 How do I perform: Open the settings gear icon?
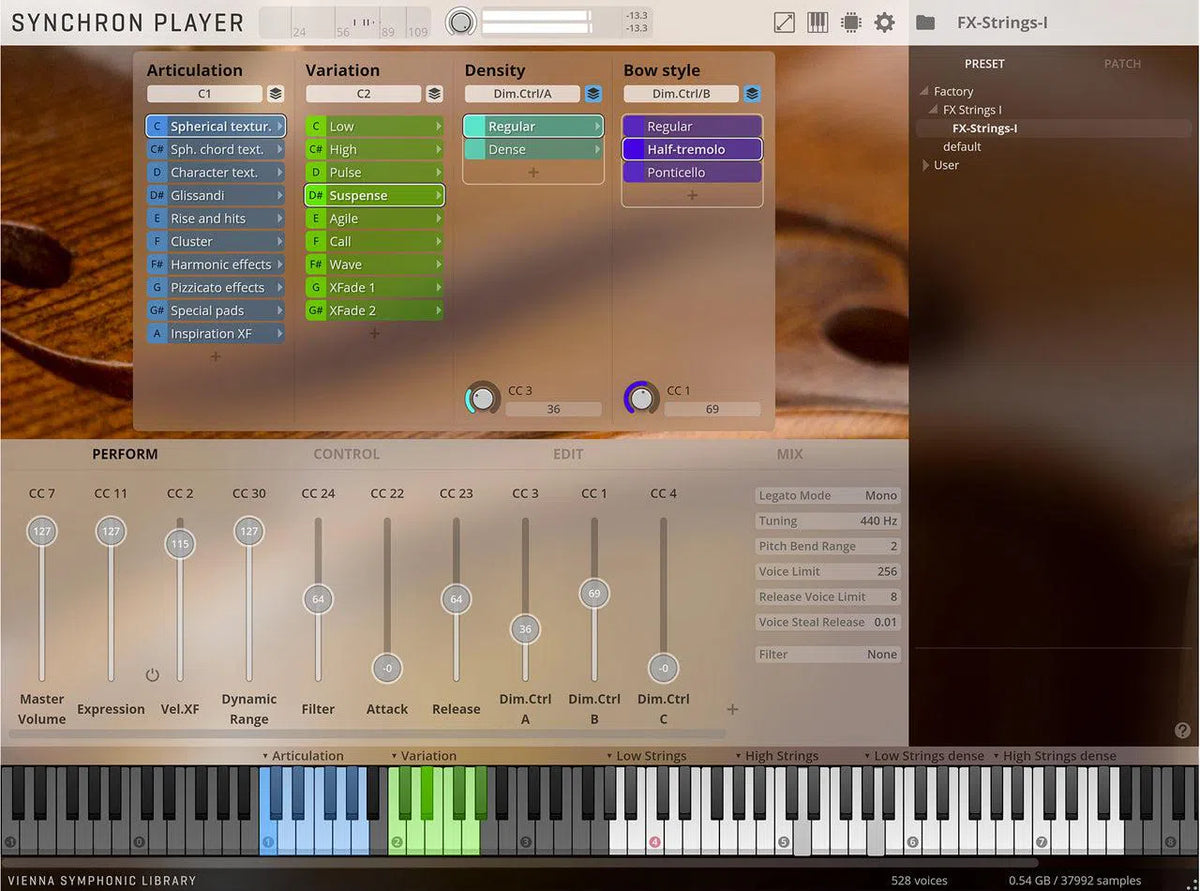(884, 22)
